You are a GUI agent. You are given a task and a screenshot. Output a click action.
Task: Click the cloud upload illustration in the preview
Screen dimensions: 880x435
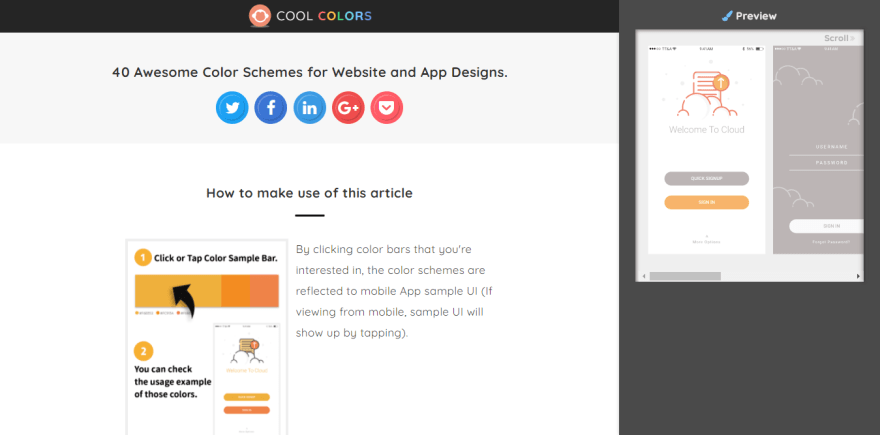click(x=707, y=93)
